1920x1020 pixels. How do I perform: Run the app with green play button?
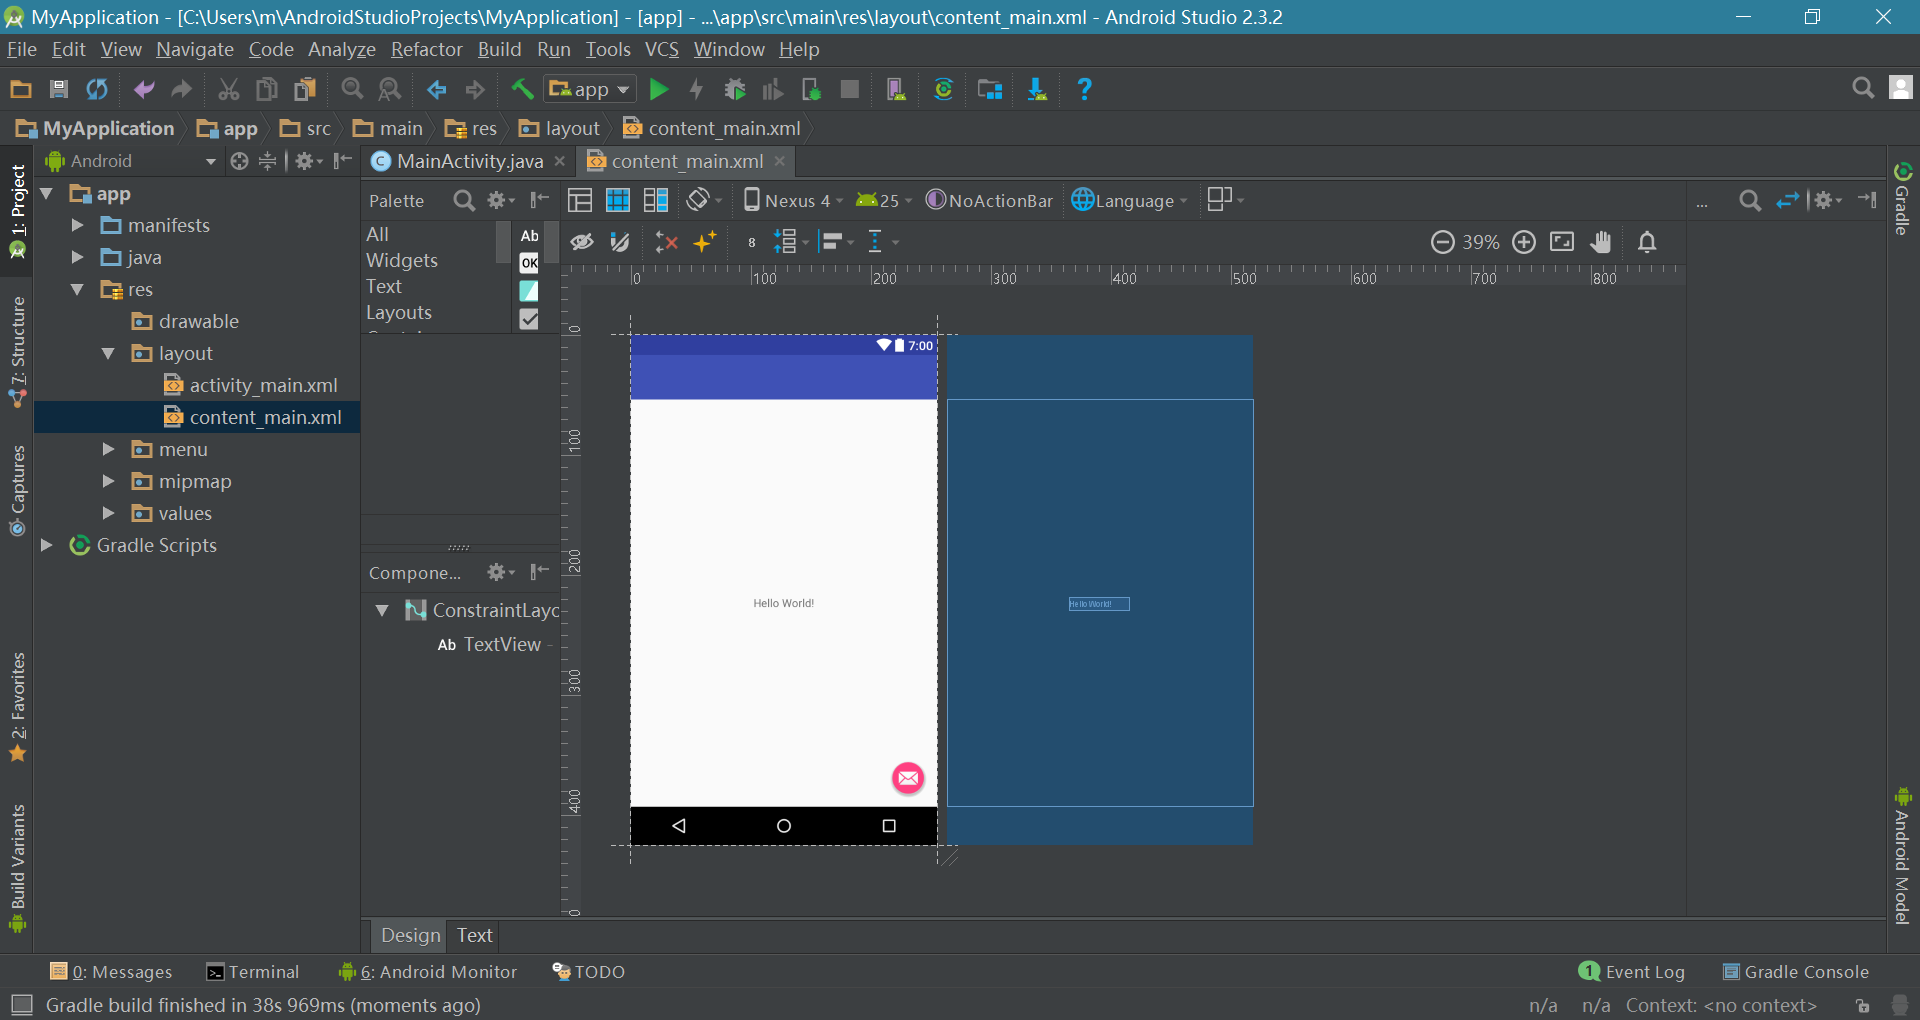(x=658, y=90)
